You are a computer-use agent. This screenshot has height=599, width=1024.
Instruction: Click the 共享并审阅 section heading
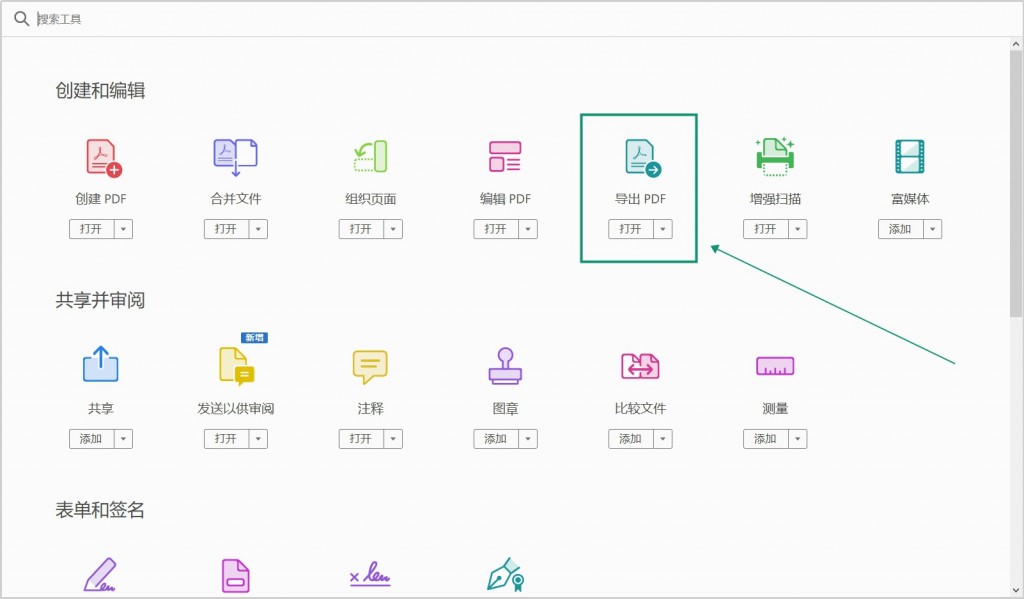pyautogui.click(x=100, y=300)
